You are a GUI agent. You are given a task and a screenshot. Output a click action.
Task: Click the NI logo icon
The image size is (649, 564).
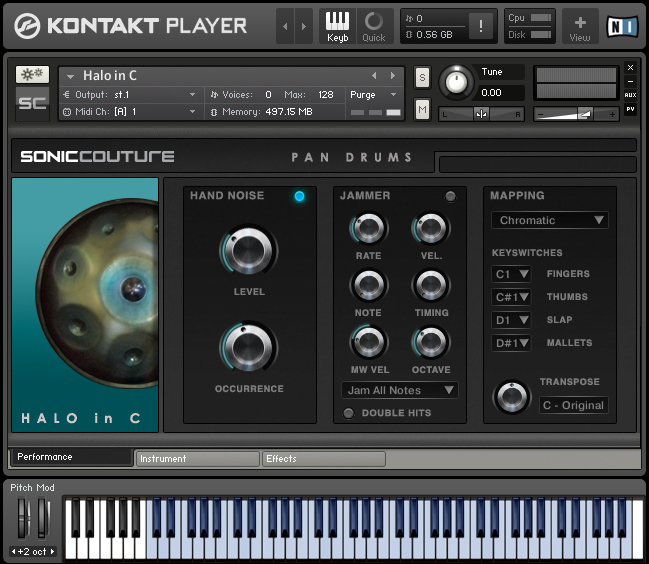(622, 26)
